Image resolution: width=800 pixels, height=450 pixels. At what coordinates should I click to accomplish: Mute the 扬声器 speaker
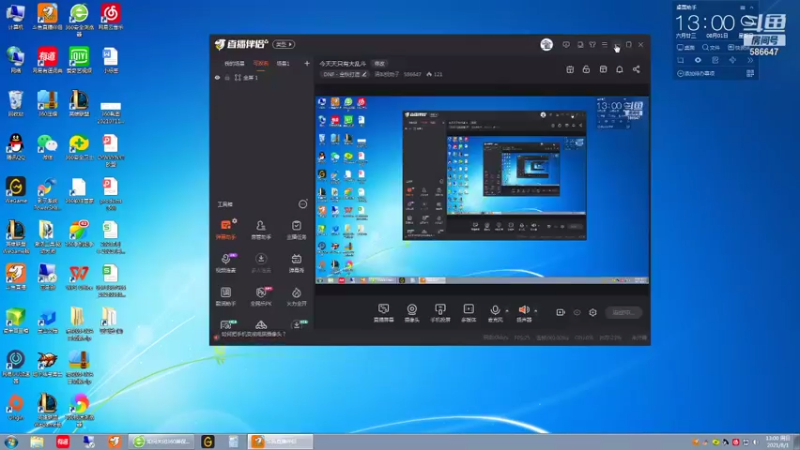523,312
